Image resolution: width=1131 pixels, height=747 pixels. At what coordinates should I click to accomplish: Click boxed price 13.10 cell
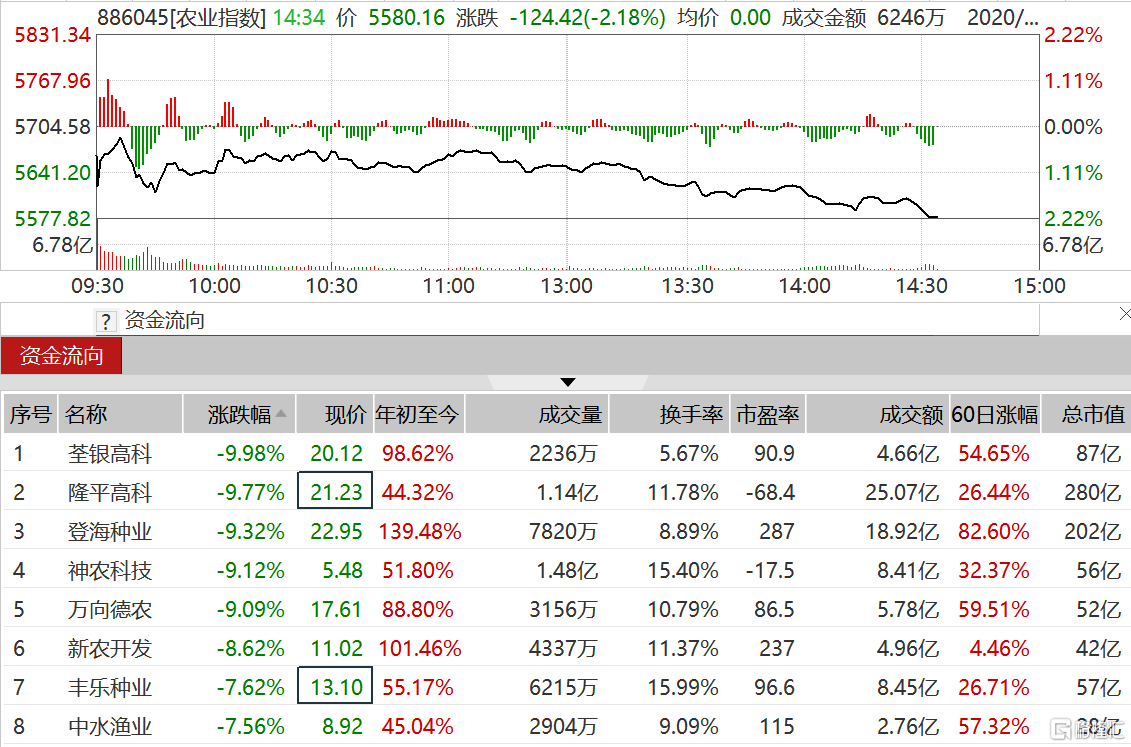click(335, 685)
